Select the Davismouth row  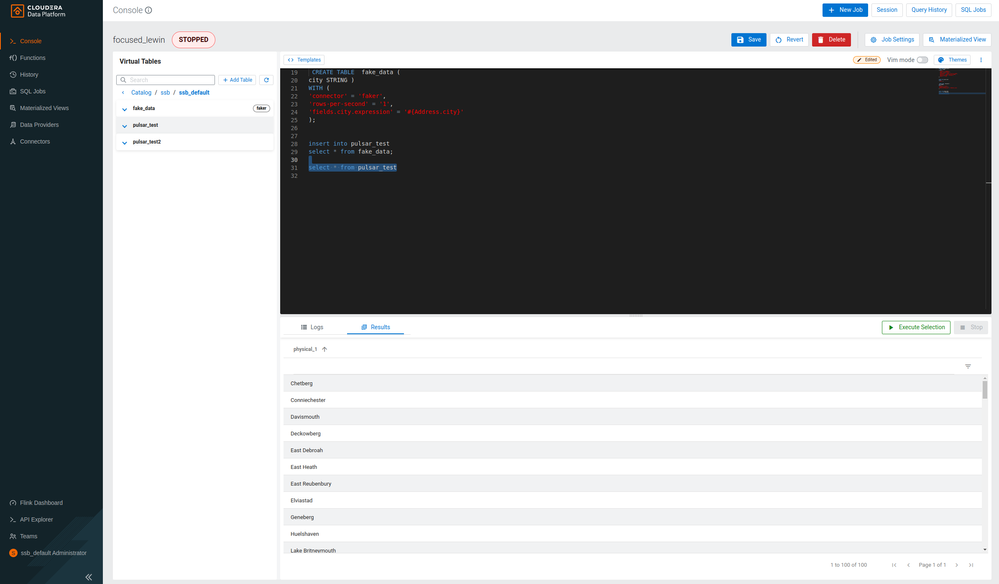[x=632, y=417]
